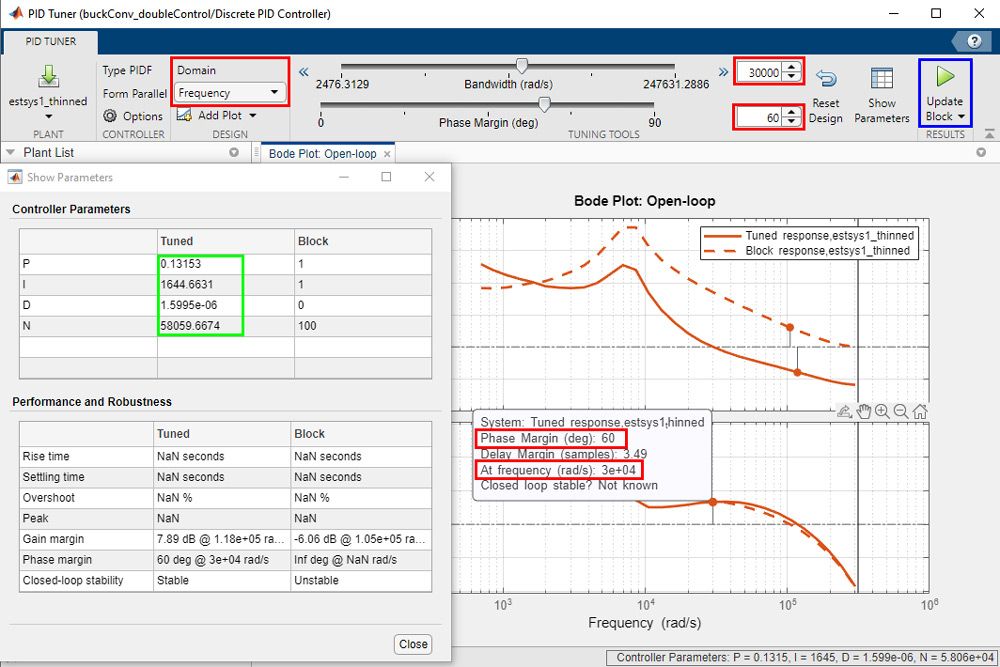Open PID Tuner help question mark
The height and width of the screenshot is (667, 1000).
click(x=976, y=41)
